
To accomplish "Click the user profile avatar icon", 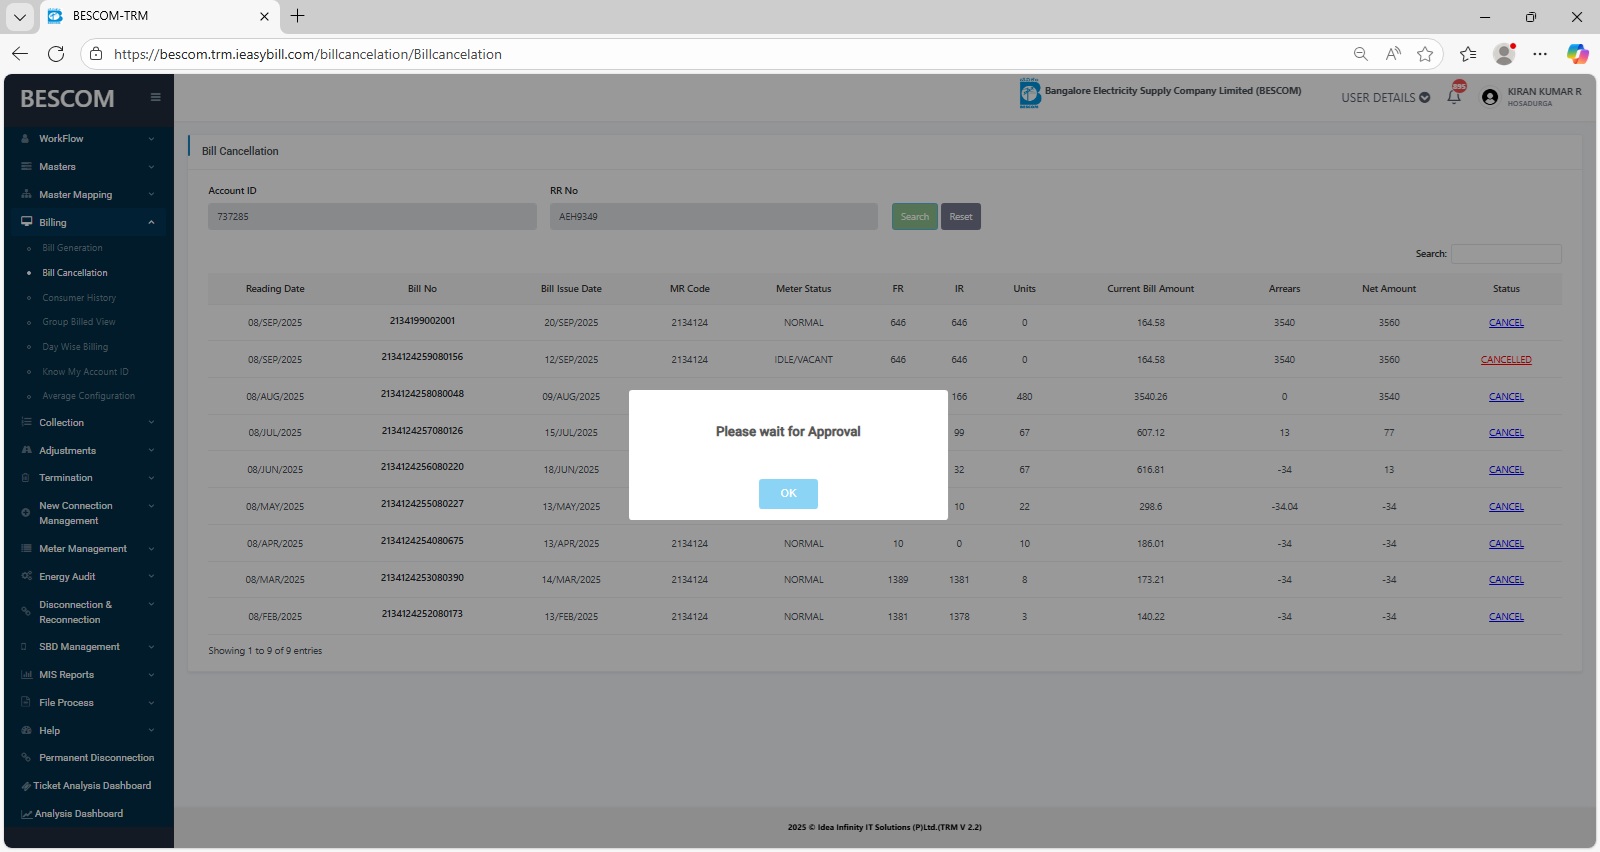I will tap(1490, 97).
